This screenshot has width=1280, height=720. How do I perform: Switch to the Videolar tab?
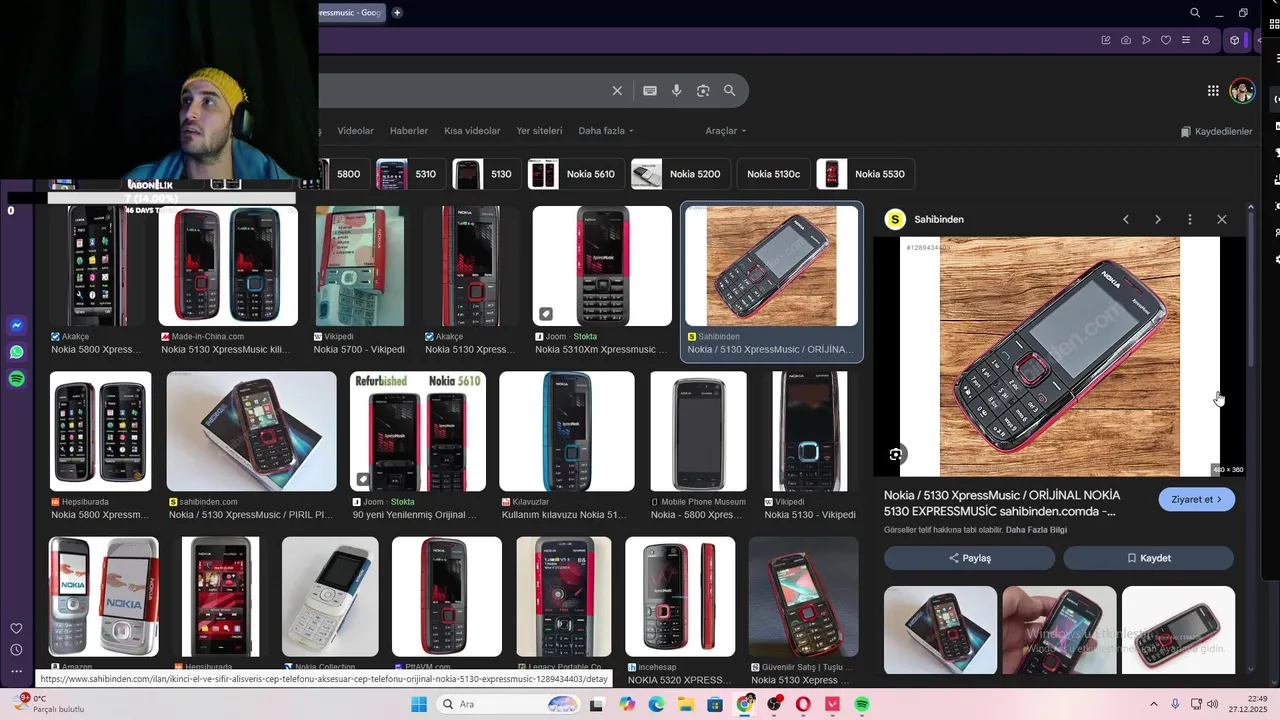(355, 131)
